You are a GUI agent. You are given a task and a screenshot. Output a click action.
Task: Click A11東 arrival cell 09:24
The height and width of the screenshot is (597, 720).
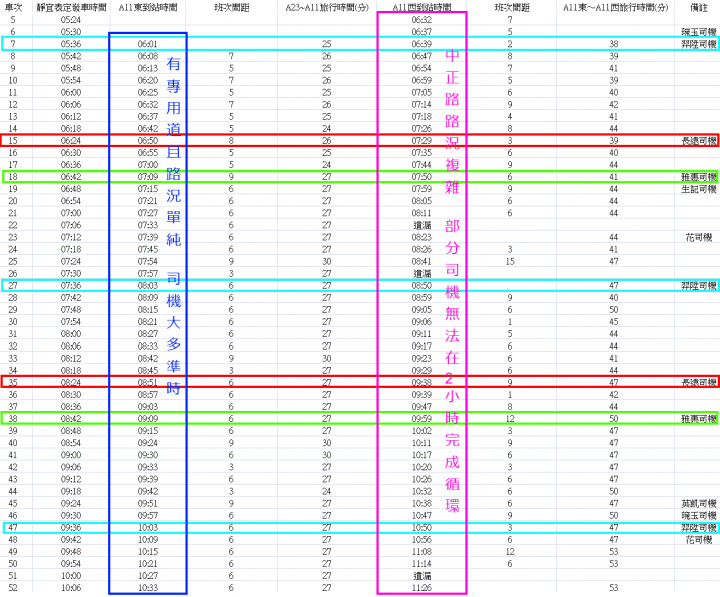(x=147, y=443)
